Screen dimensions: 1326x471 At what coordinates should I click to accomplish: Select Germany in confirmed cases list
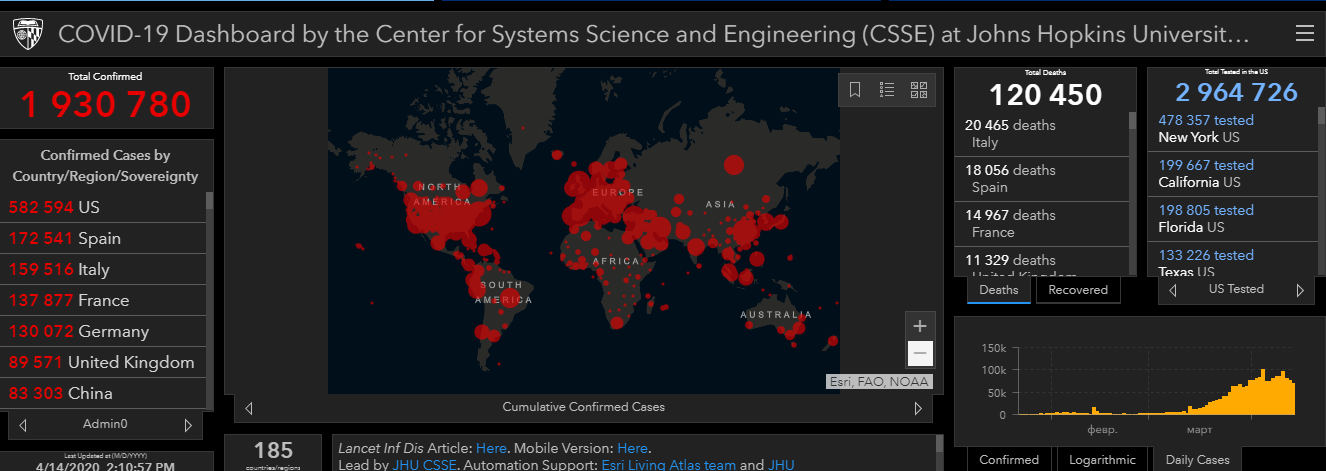coord(104,332)
